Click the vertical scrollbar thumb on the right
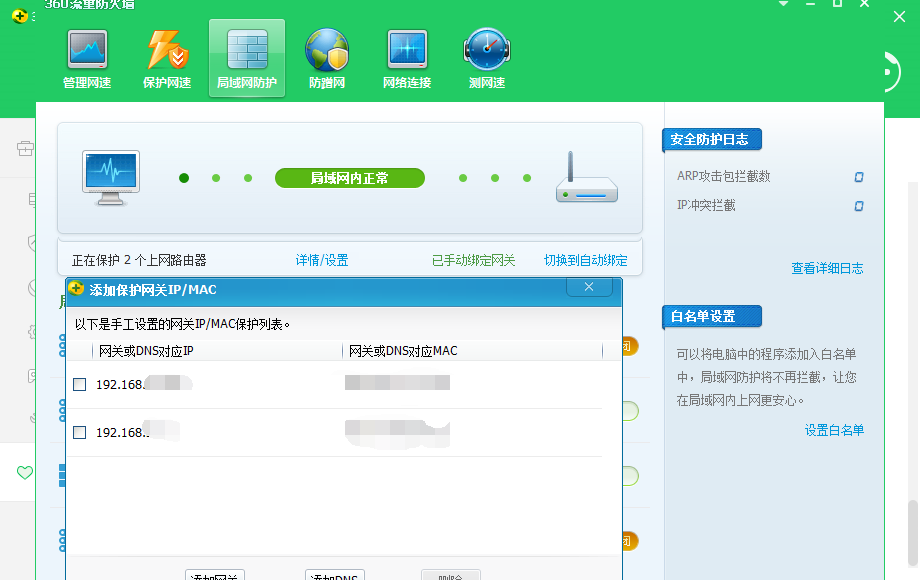The width and height of the screenshot is (920, 580). click(912, 532)
